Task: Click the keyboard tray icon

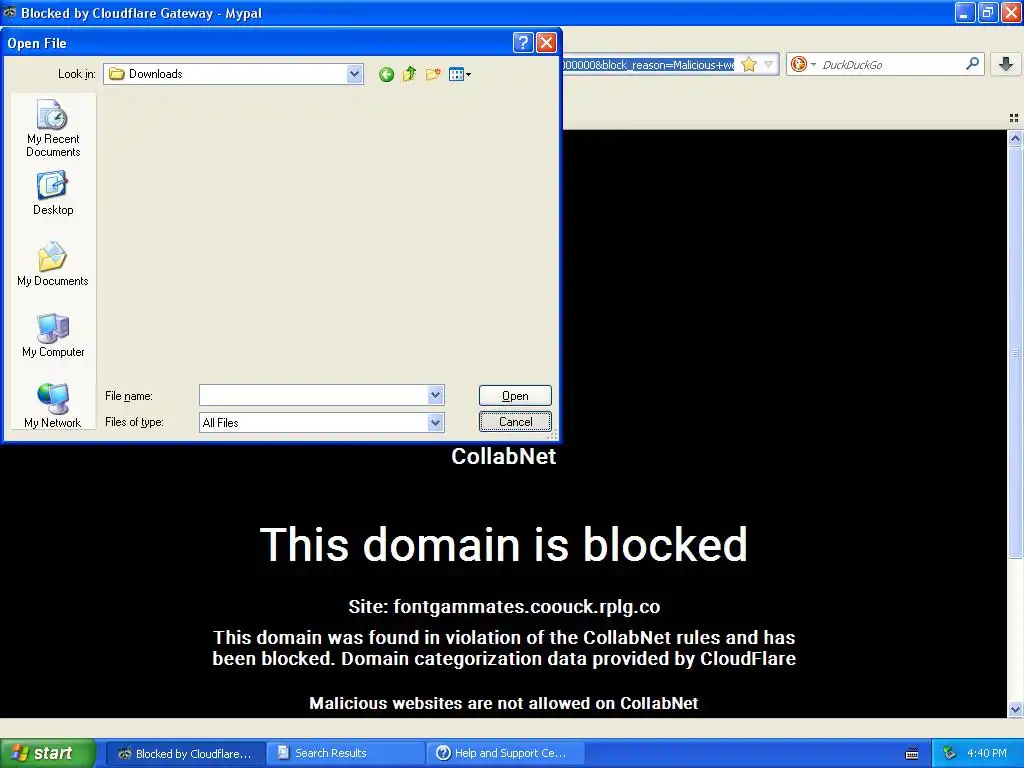Action: 912,754
